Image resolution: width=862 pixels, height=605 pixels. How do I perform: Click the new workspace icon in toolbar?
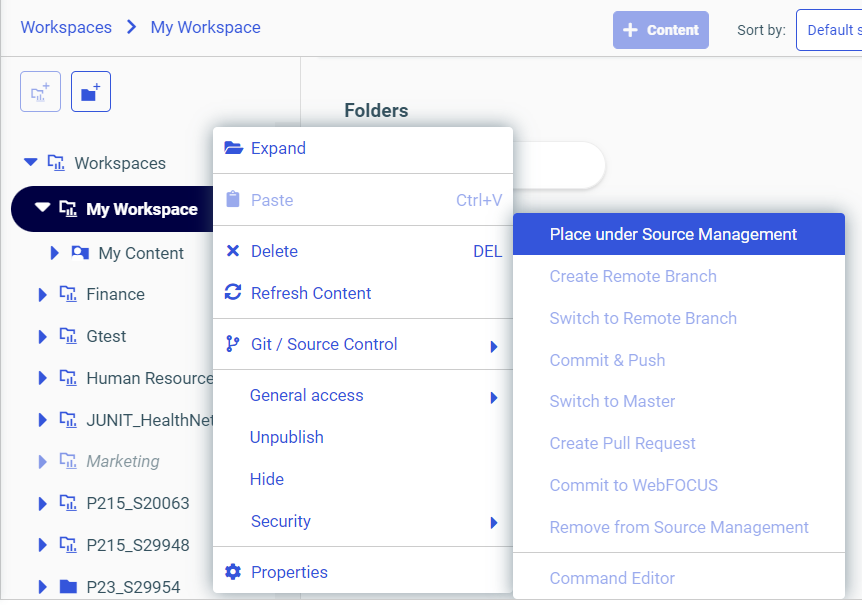(x=40, y=91)
